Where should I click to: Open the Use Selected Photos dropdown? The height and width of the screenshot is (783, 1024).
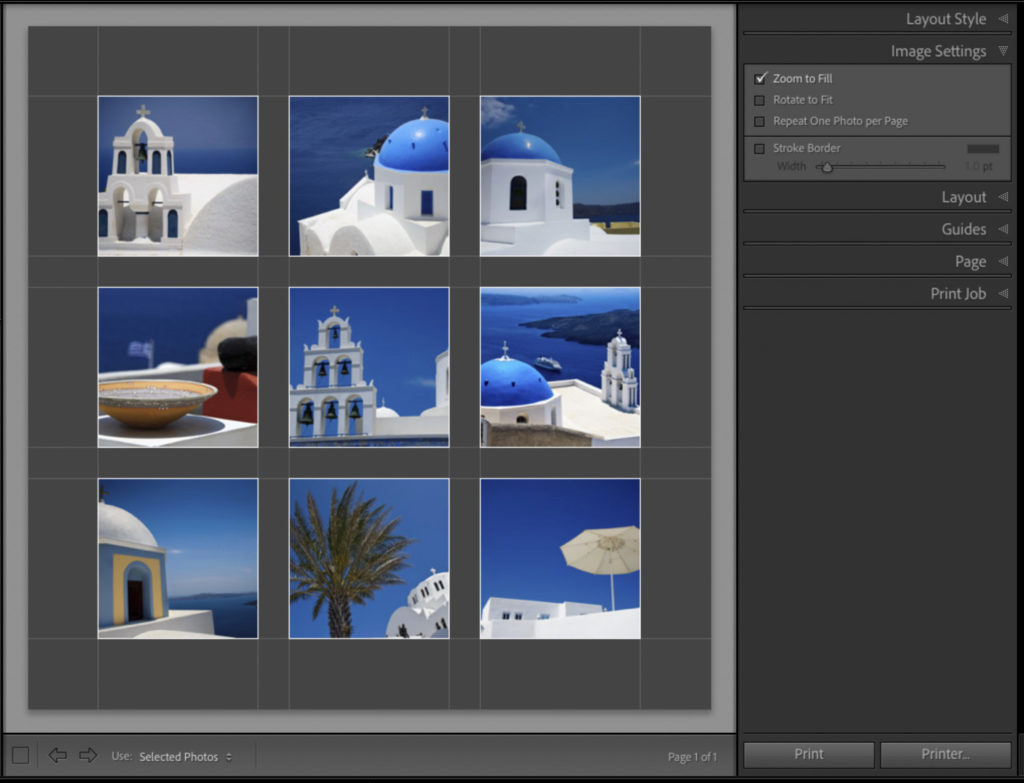[x=185, y=757]
